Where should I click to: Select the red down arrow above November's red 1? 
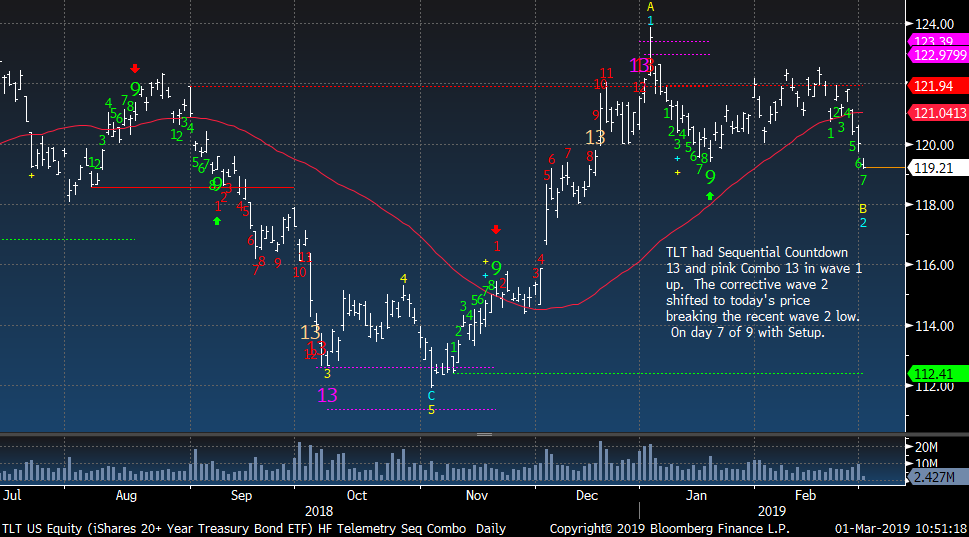(496, 230)
